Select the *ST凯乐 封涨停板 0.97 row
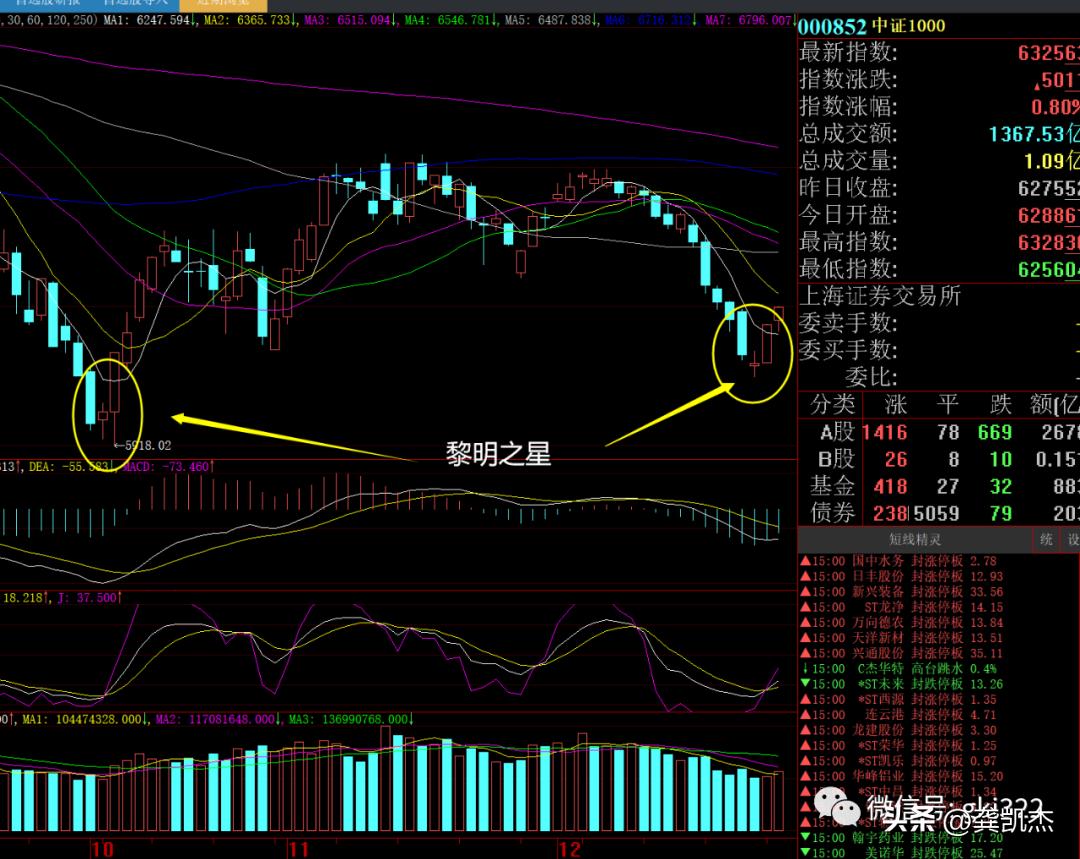Viewport: 1080px width, 859px height. point(902,760)
